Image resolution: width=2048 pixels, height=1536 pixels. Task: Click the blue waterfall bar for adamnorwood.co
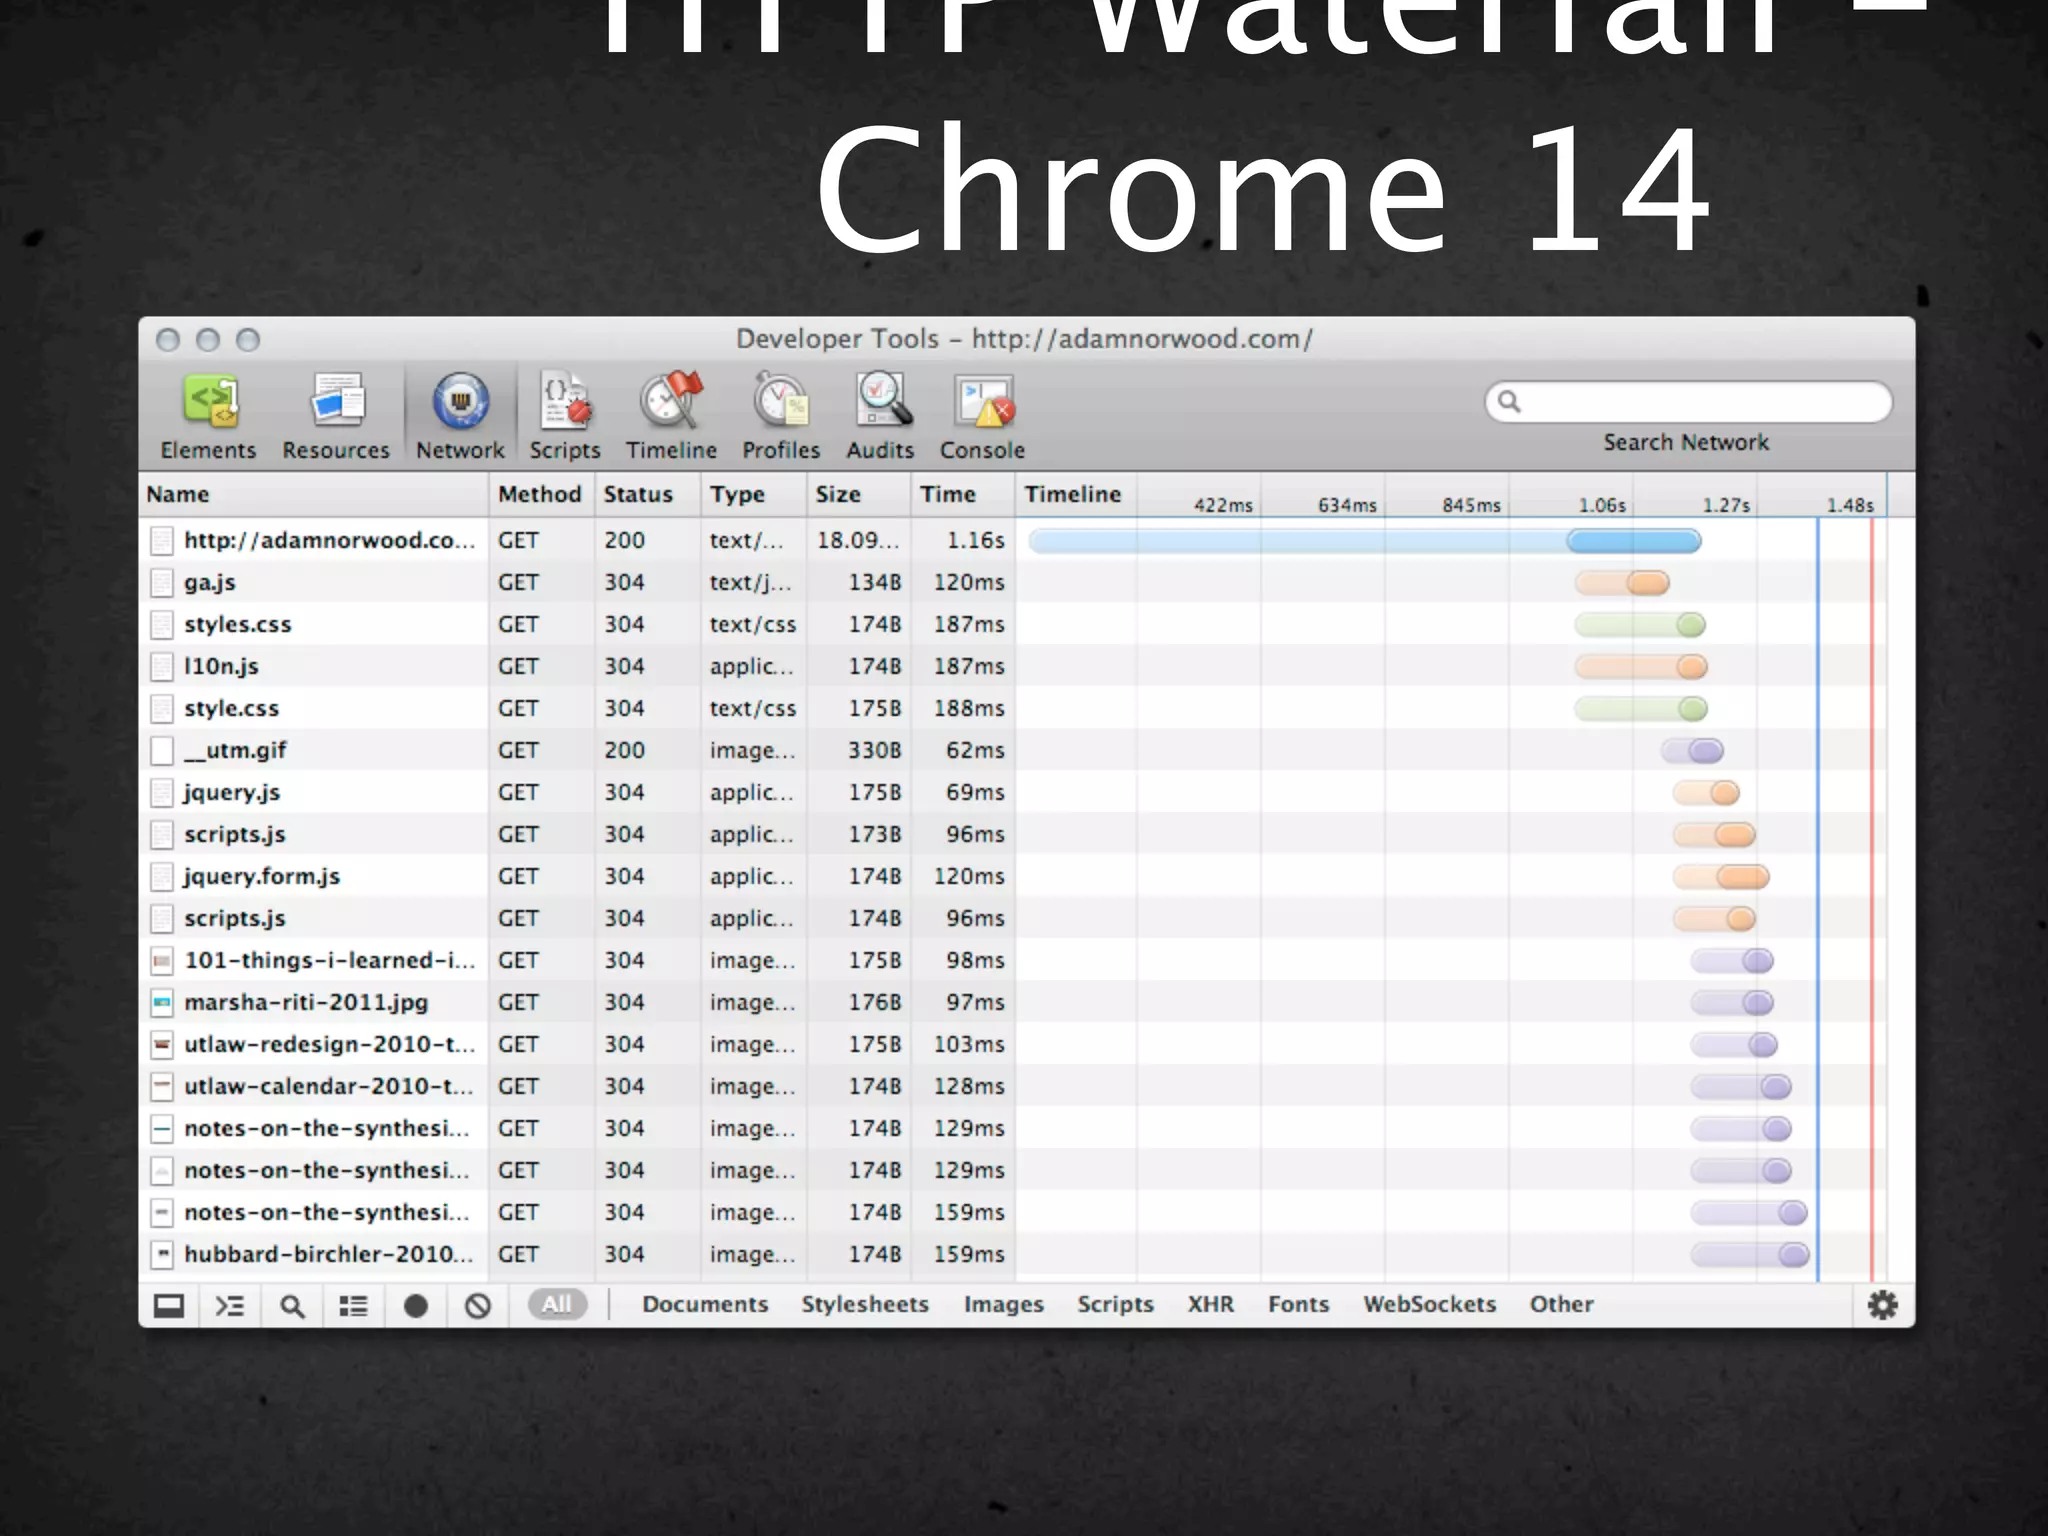click(x=1365, y=541)
